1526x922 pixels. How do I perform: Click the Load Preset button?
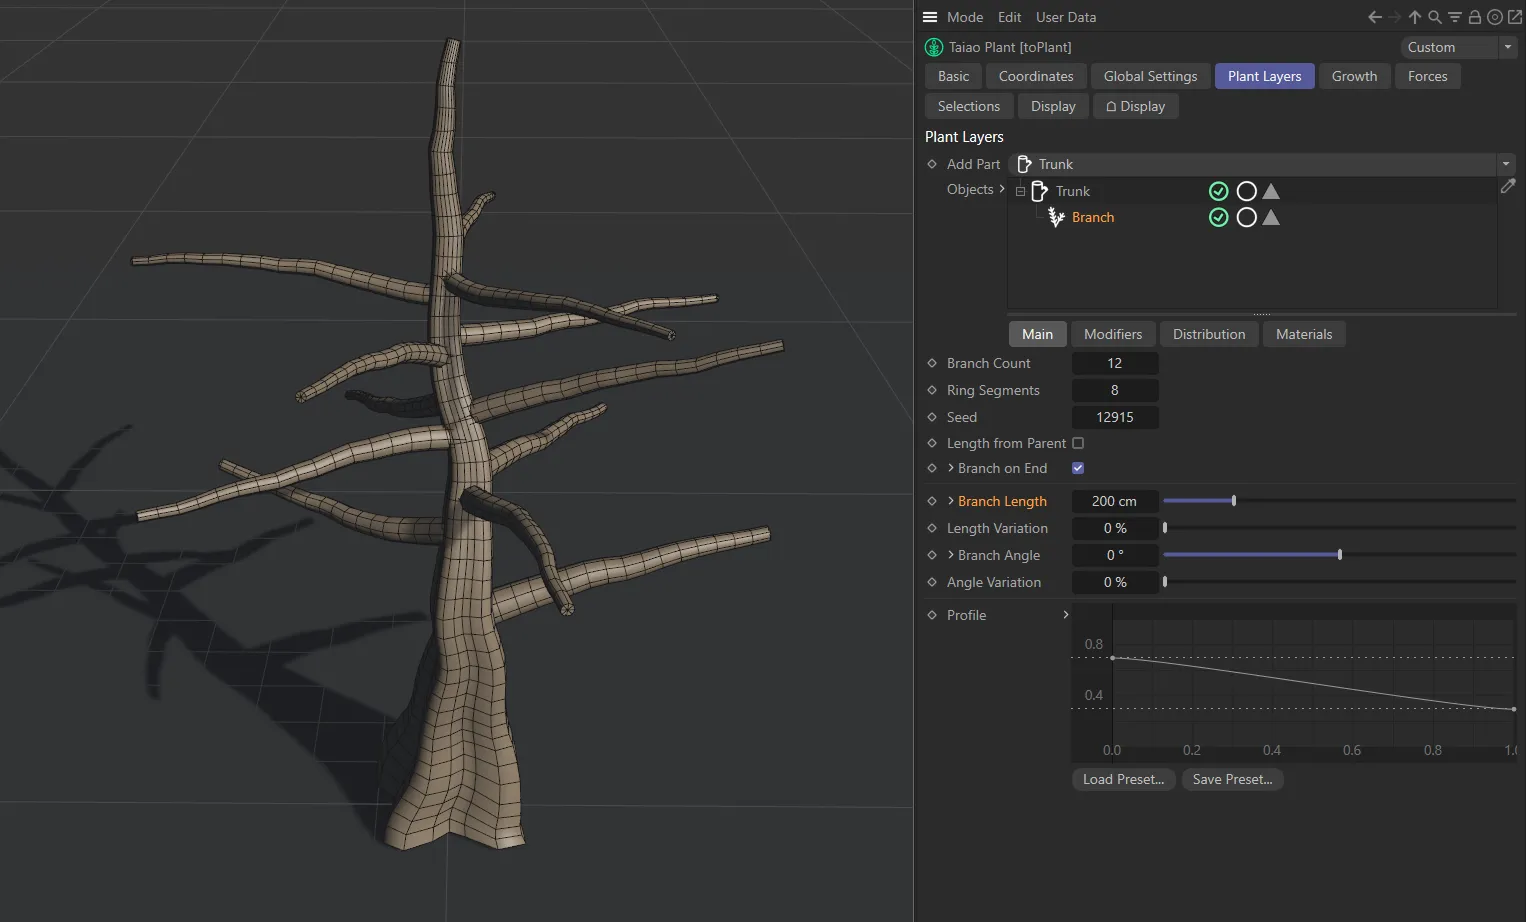pyautogui.click(x=1122, y=779)
